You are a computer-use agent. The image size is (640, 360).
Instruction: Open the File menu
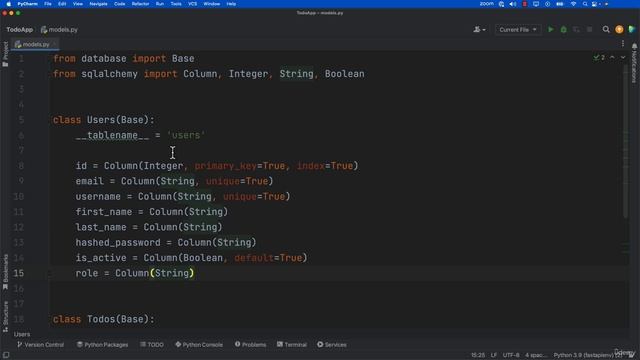(x=48, y=4)
